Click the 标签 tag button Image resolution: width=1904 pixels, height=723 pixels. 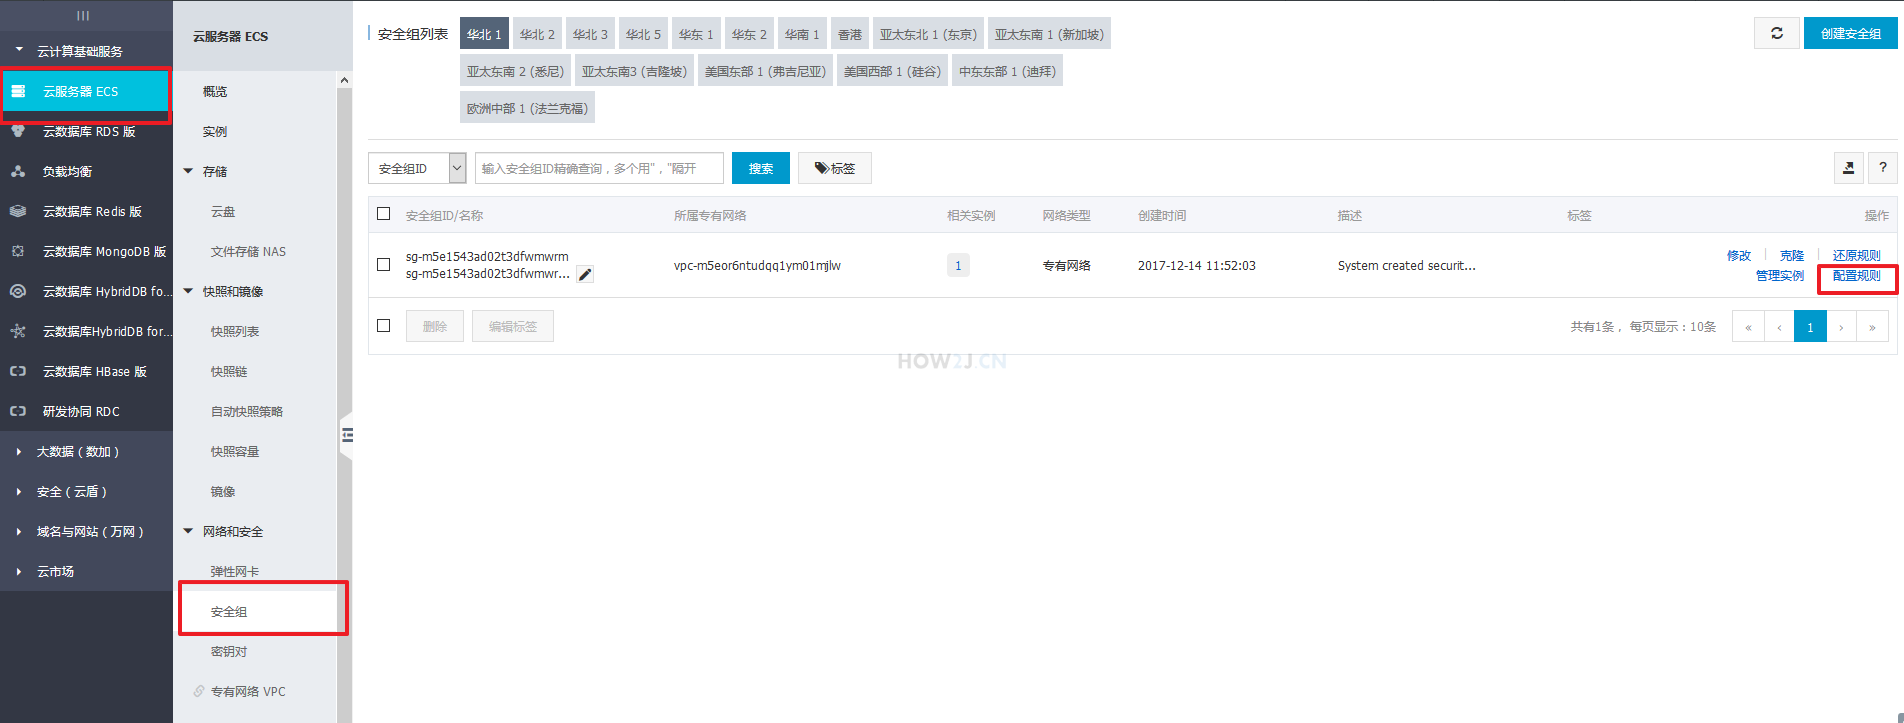[x=835, y=168]
